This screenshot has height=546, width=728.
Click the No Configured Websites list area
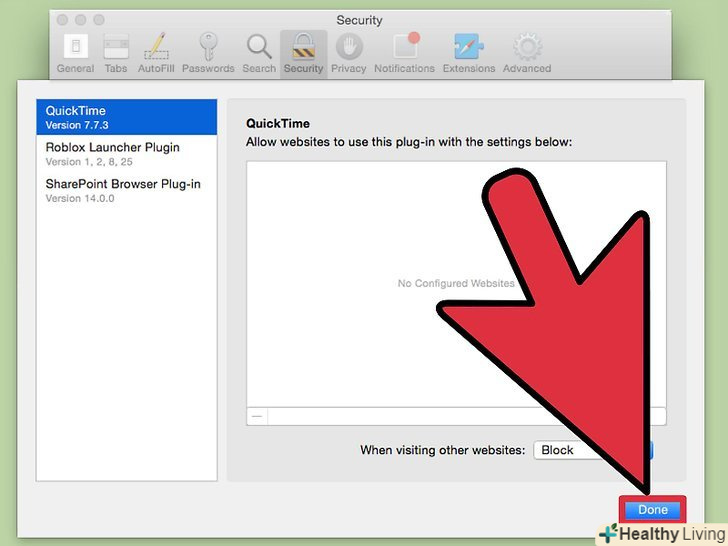[456, 284]
